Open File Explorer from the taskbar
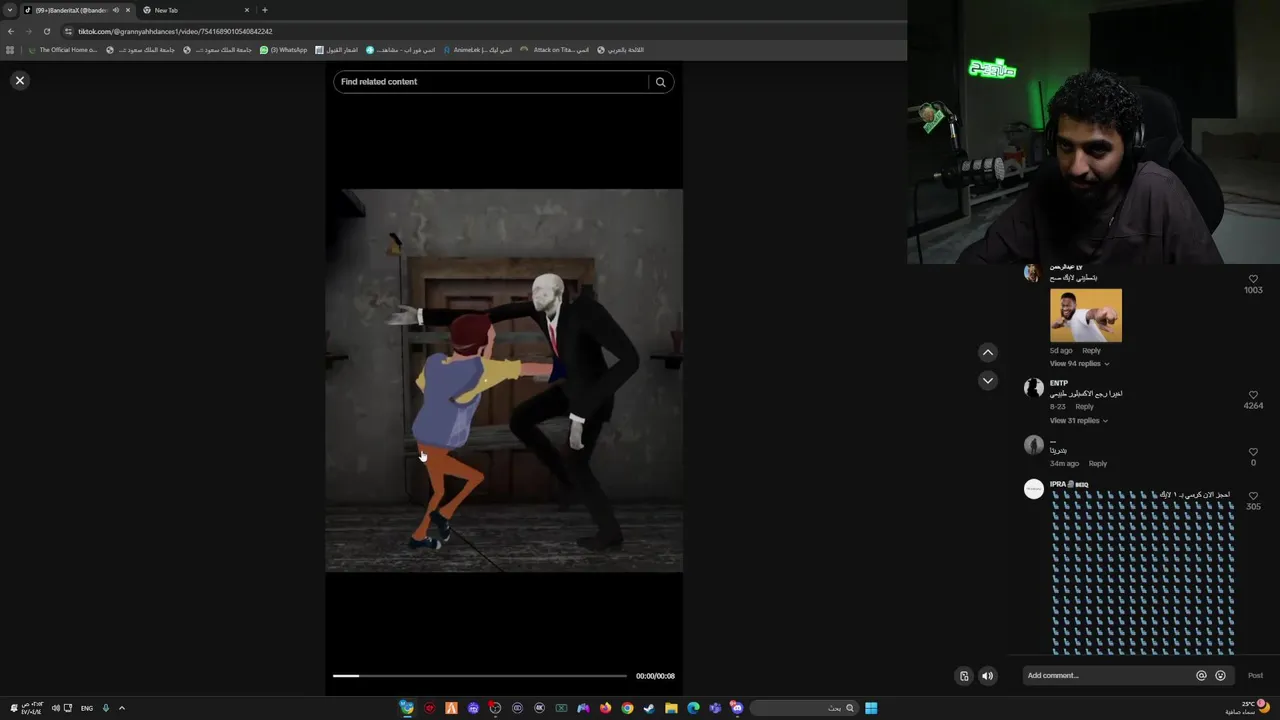 671,708
